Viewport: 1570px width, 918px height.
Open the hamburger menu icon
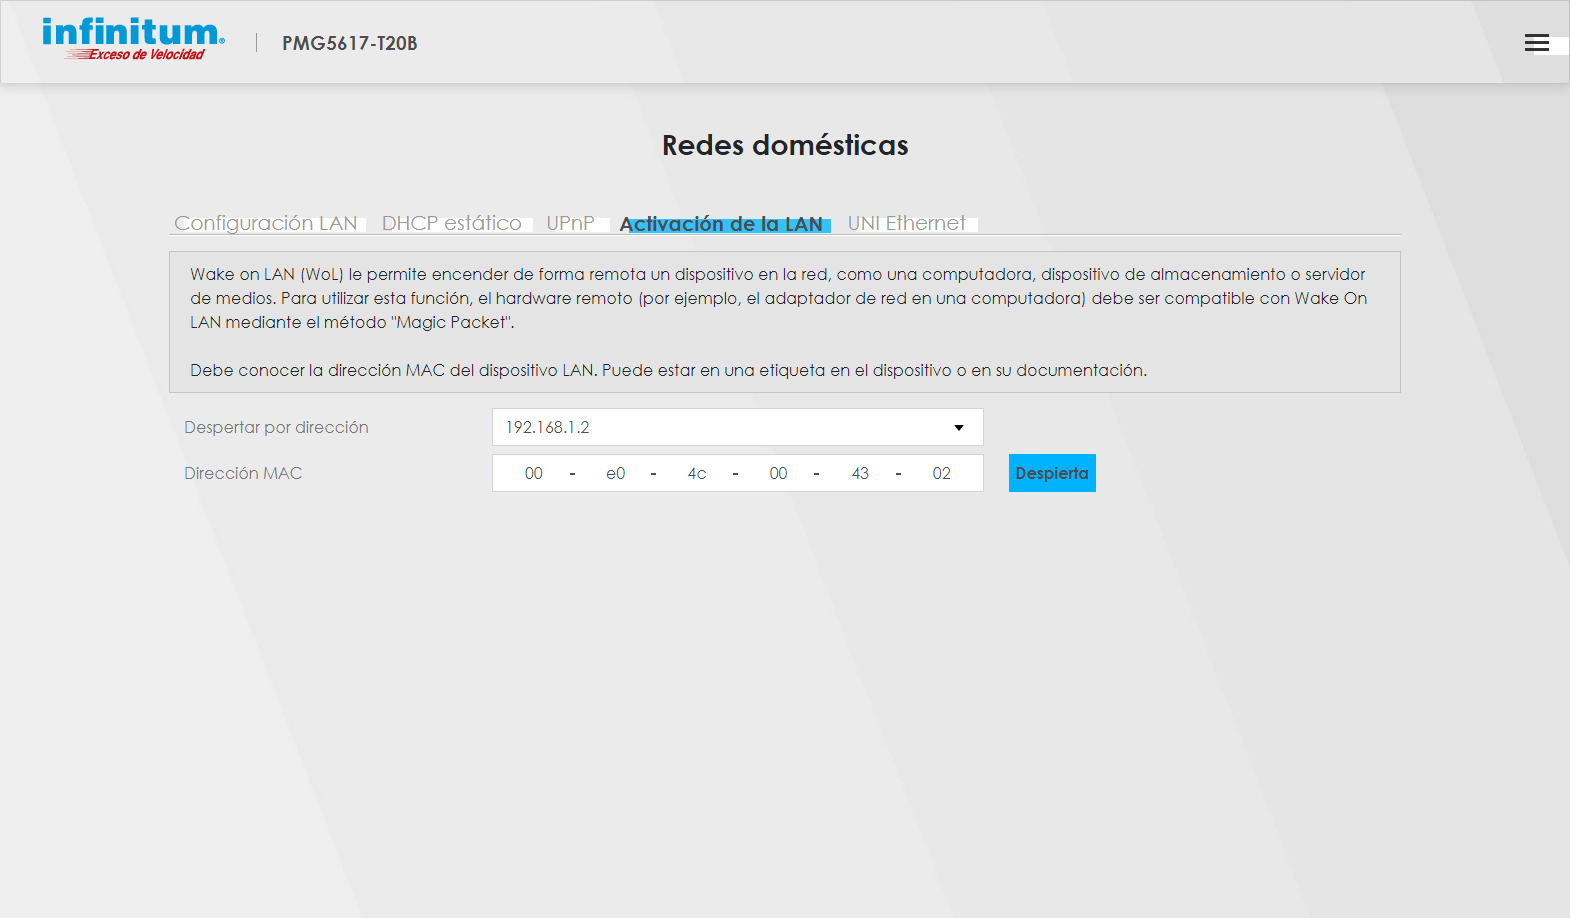pyautogui.click(x=1536, y=43)
